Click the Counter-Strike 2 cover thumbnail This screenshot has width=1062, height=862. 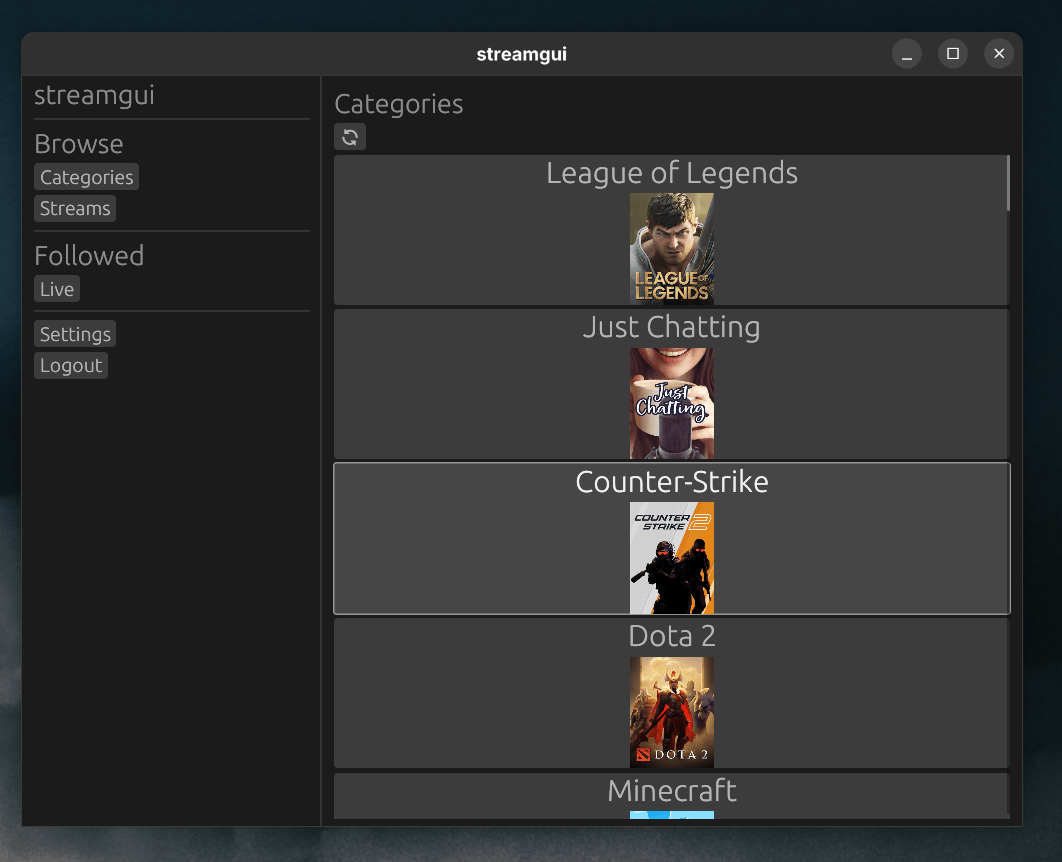(x=671, y=557)
